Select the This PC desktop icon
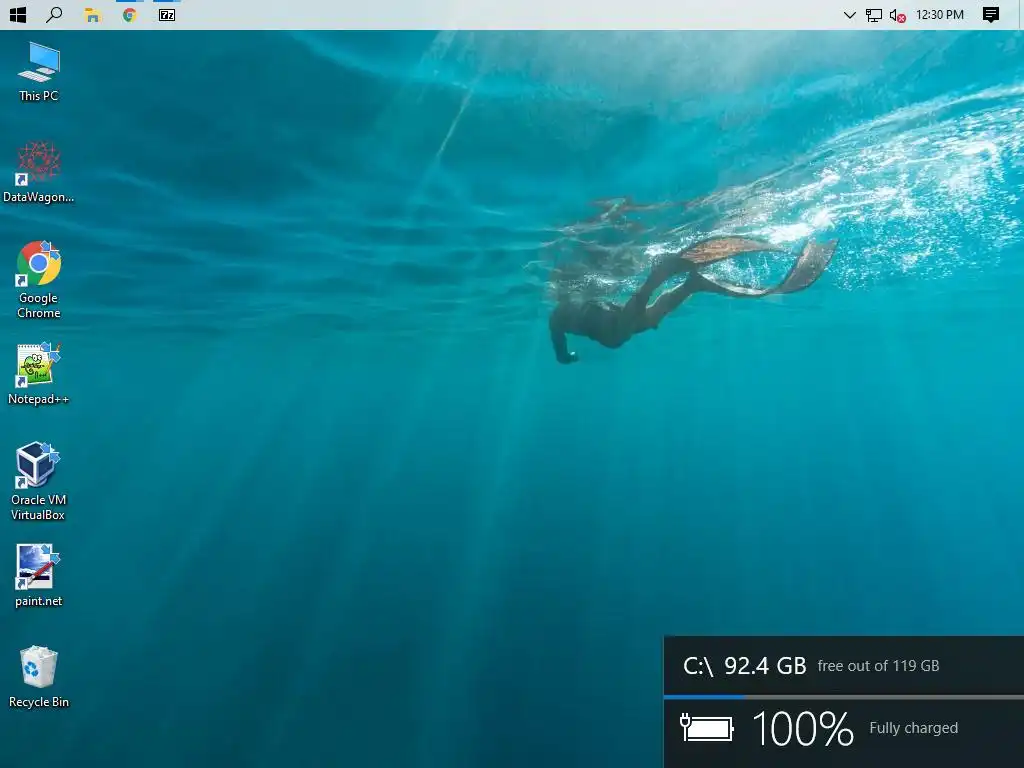The image size is (1024, 768). click(39, 72)
